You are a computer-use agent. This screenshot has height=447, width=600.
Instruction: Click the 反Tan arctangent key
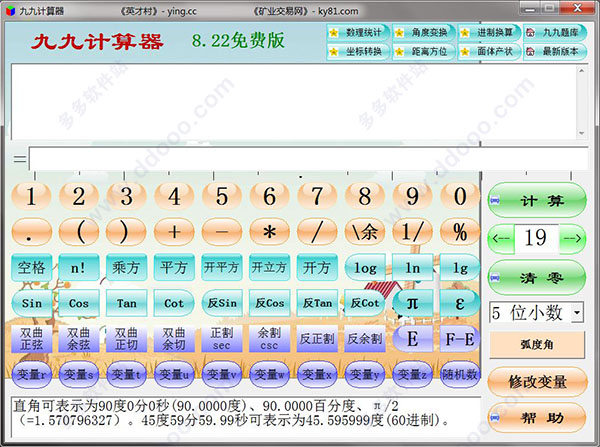(317, 303)
